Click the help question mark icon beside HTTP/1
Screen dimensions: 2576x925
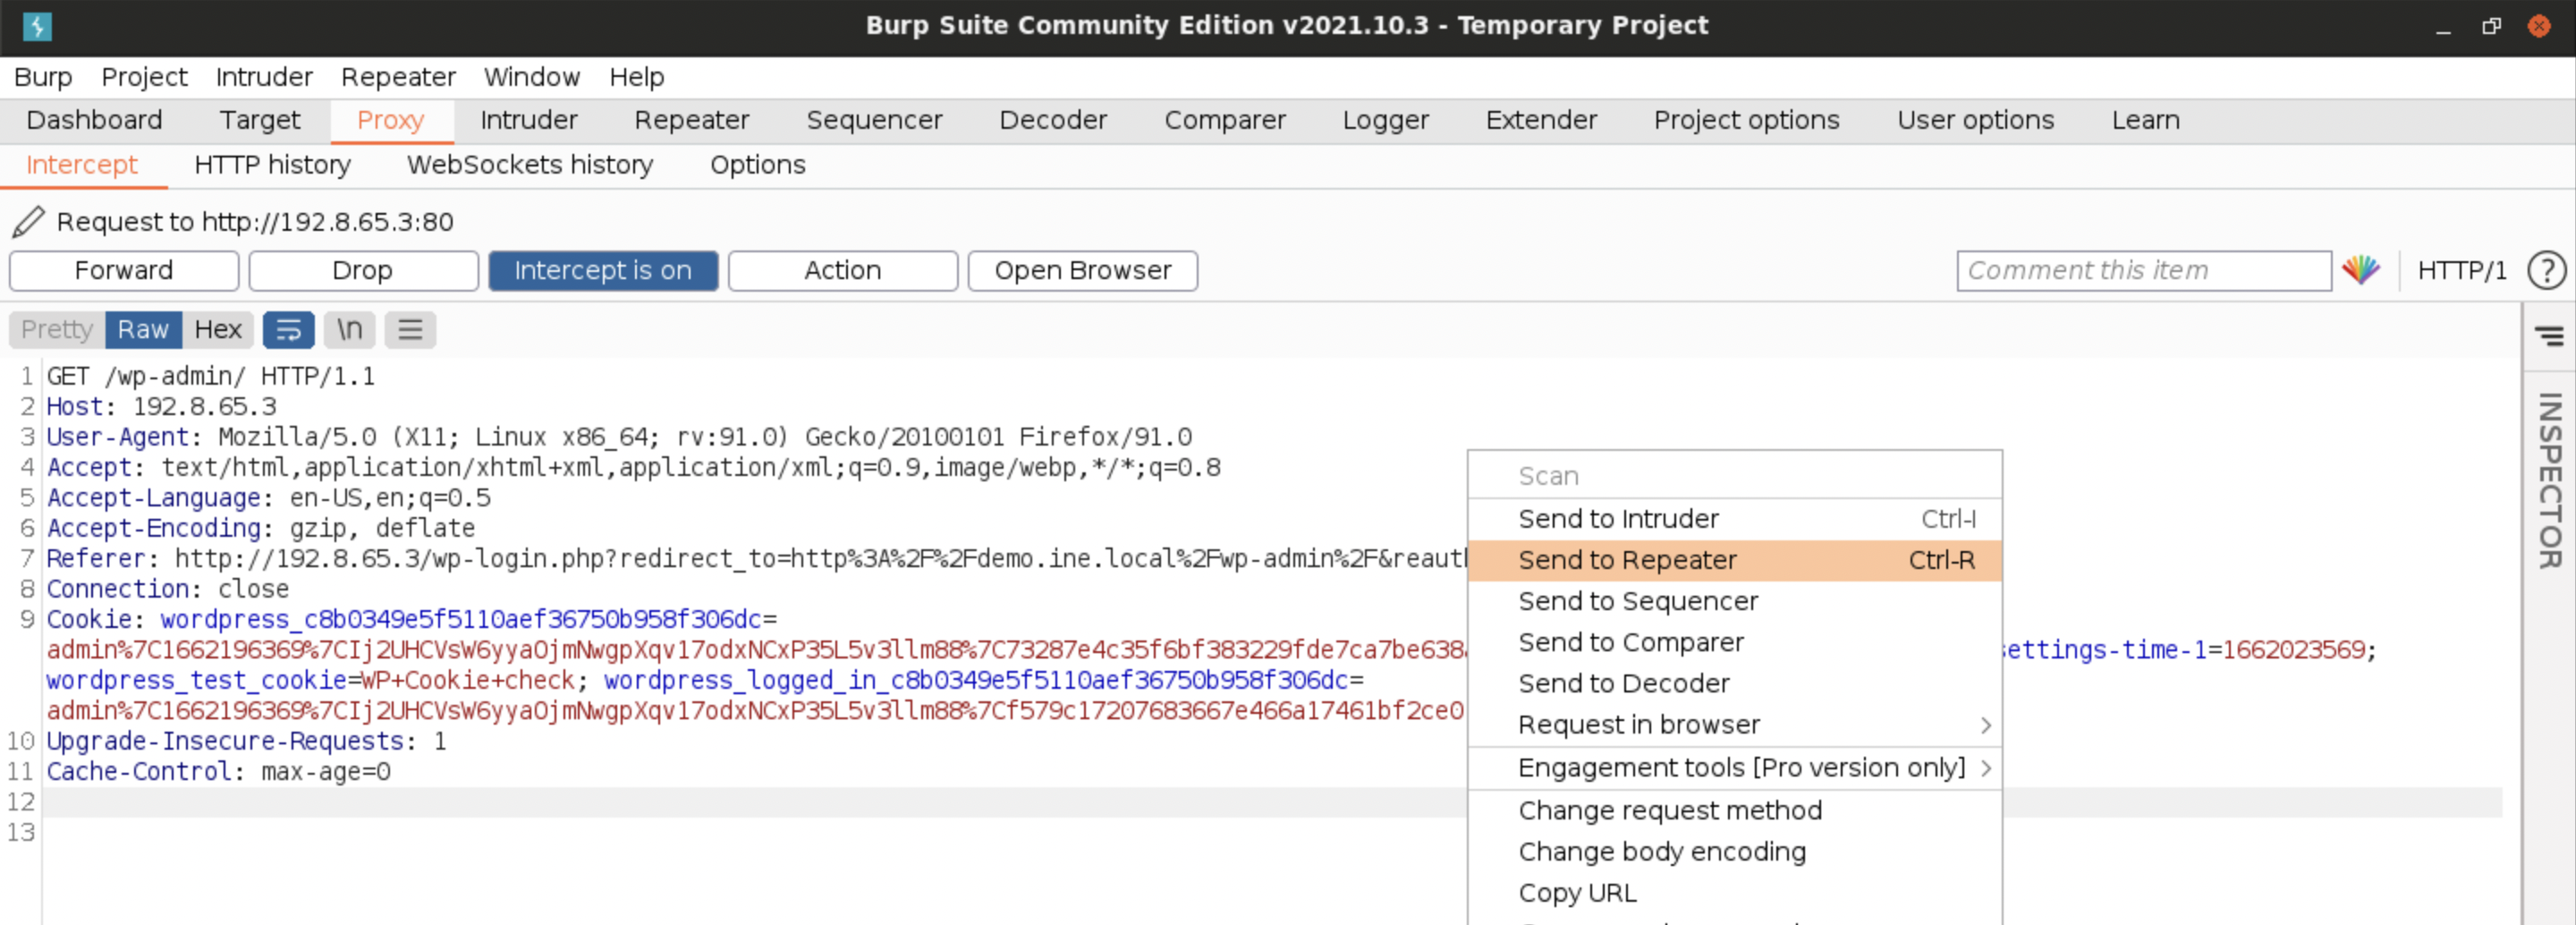click(x=2546, y=270)
